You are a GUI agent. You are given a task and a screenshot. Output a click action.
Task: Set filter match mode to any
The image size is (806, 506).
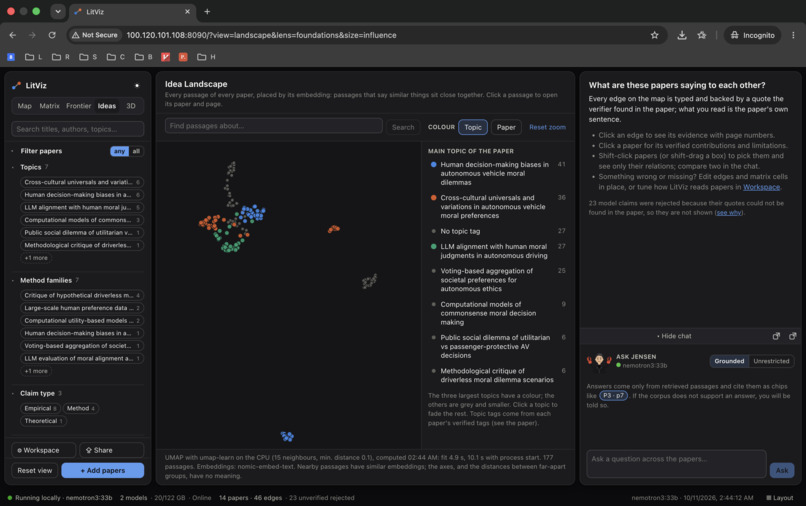[x=119, y=151]
